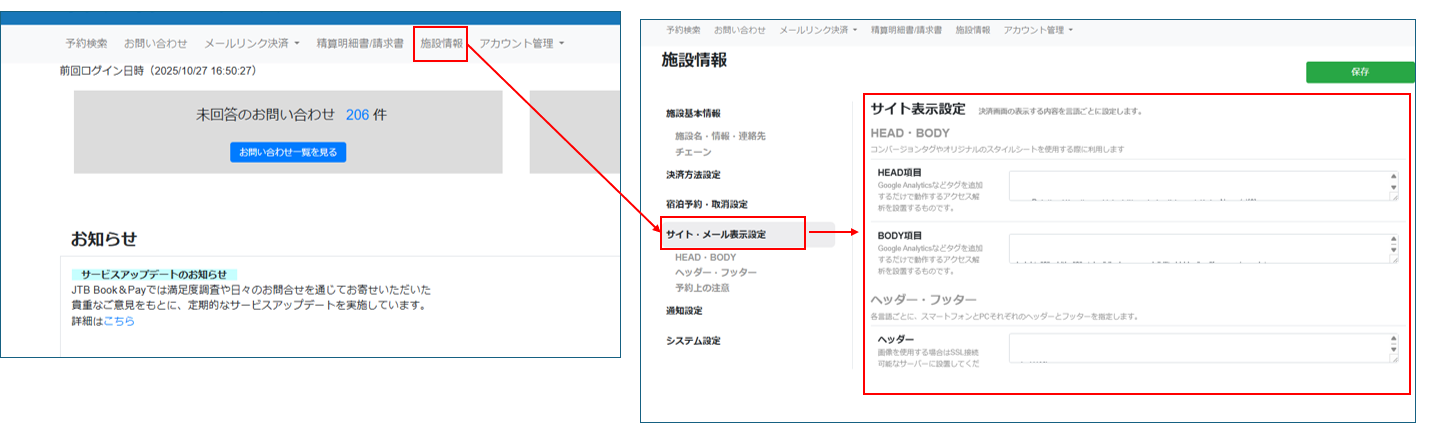Image resolution: width=1434 pixels, height=442 pixels.
Task: Click the BODY項目 text area's down arrow
Action: point(1393,252)
